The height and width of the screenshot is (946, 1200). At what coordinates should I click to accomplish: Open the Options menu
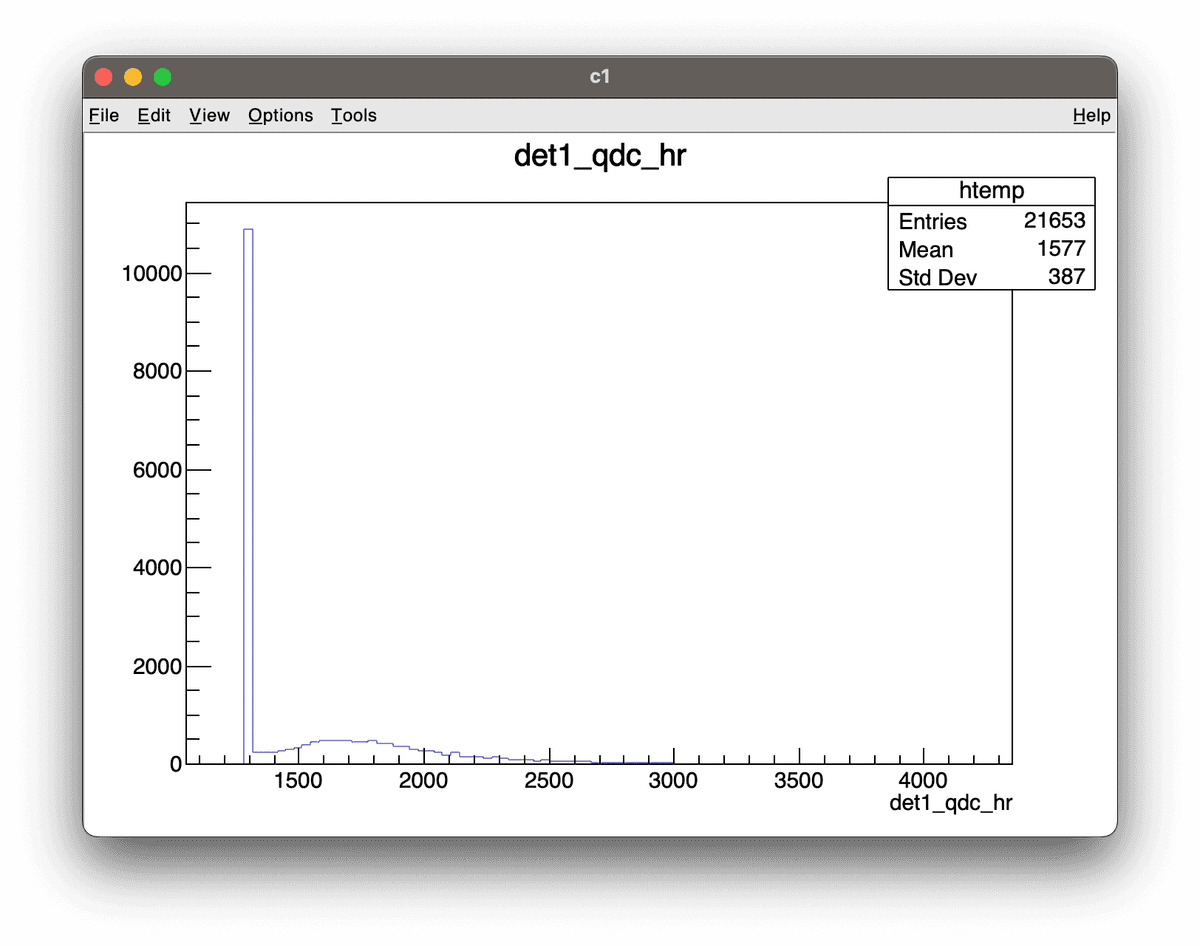point(280,115)
